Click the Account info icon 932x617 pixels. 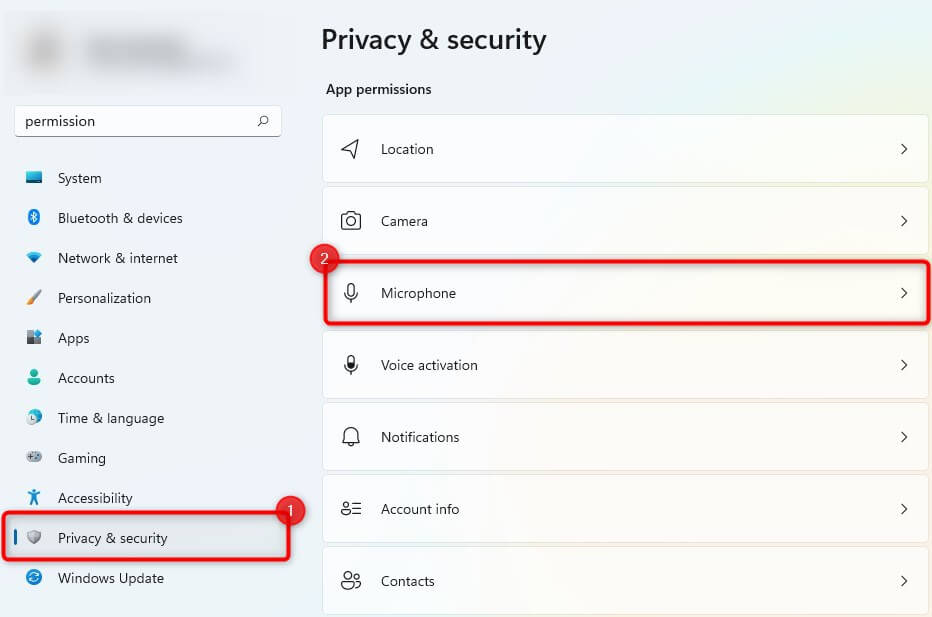pos(351,509)
